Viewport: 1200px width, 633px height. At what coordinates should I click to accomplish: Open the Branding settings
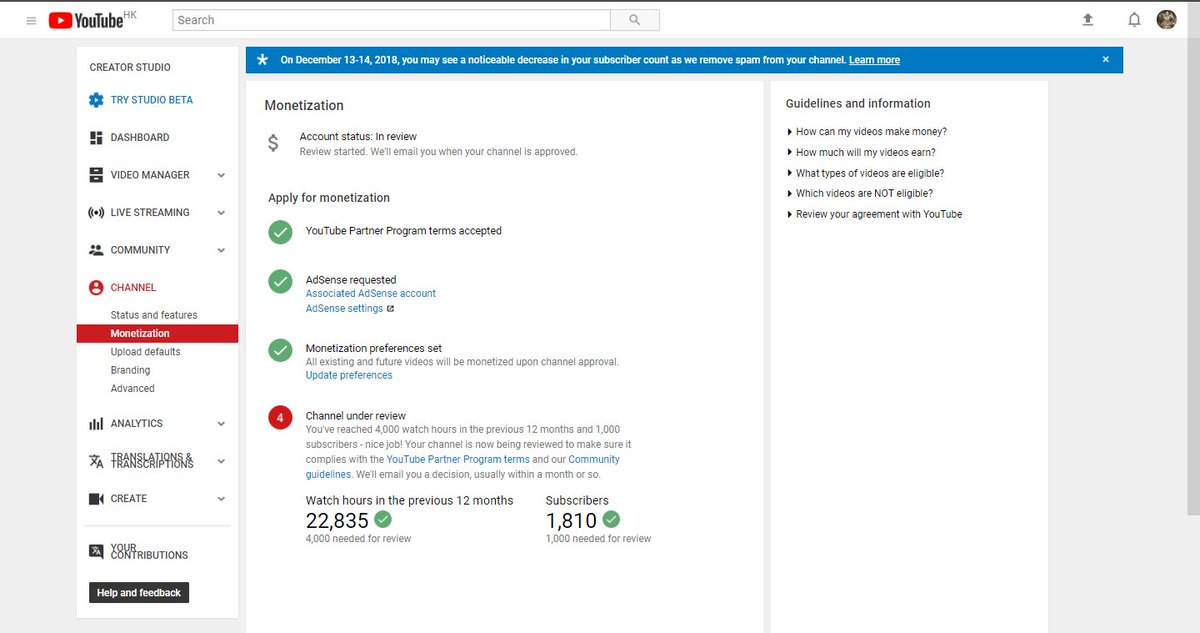(x=130, y=370)
